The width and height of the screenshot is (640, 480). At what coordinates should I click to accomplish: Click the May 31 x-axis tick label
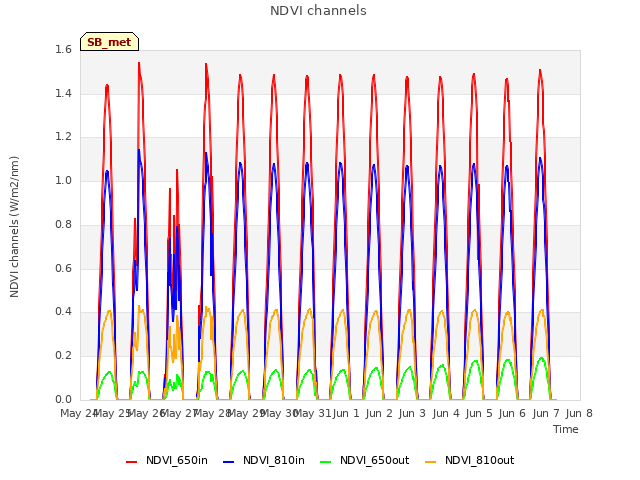312,413
